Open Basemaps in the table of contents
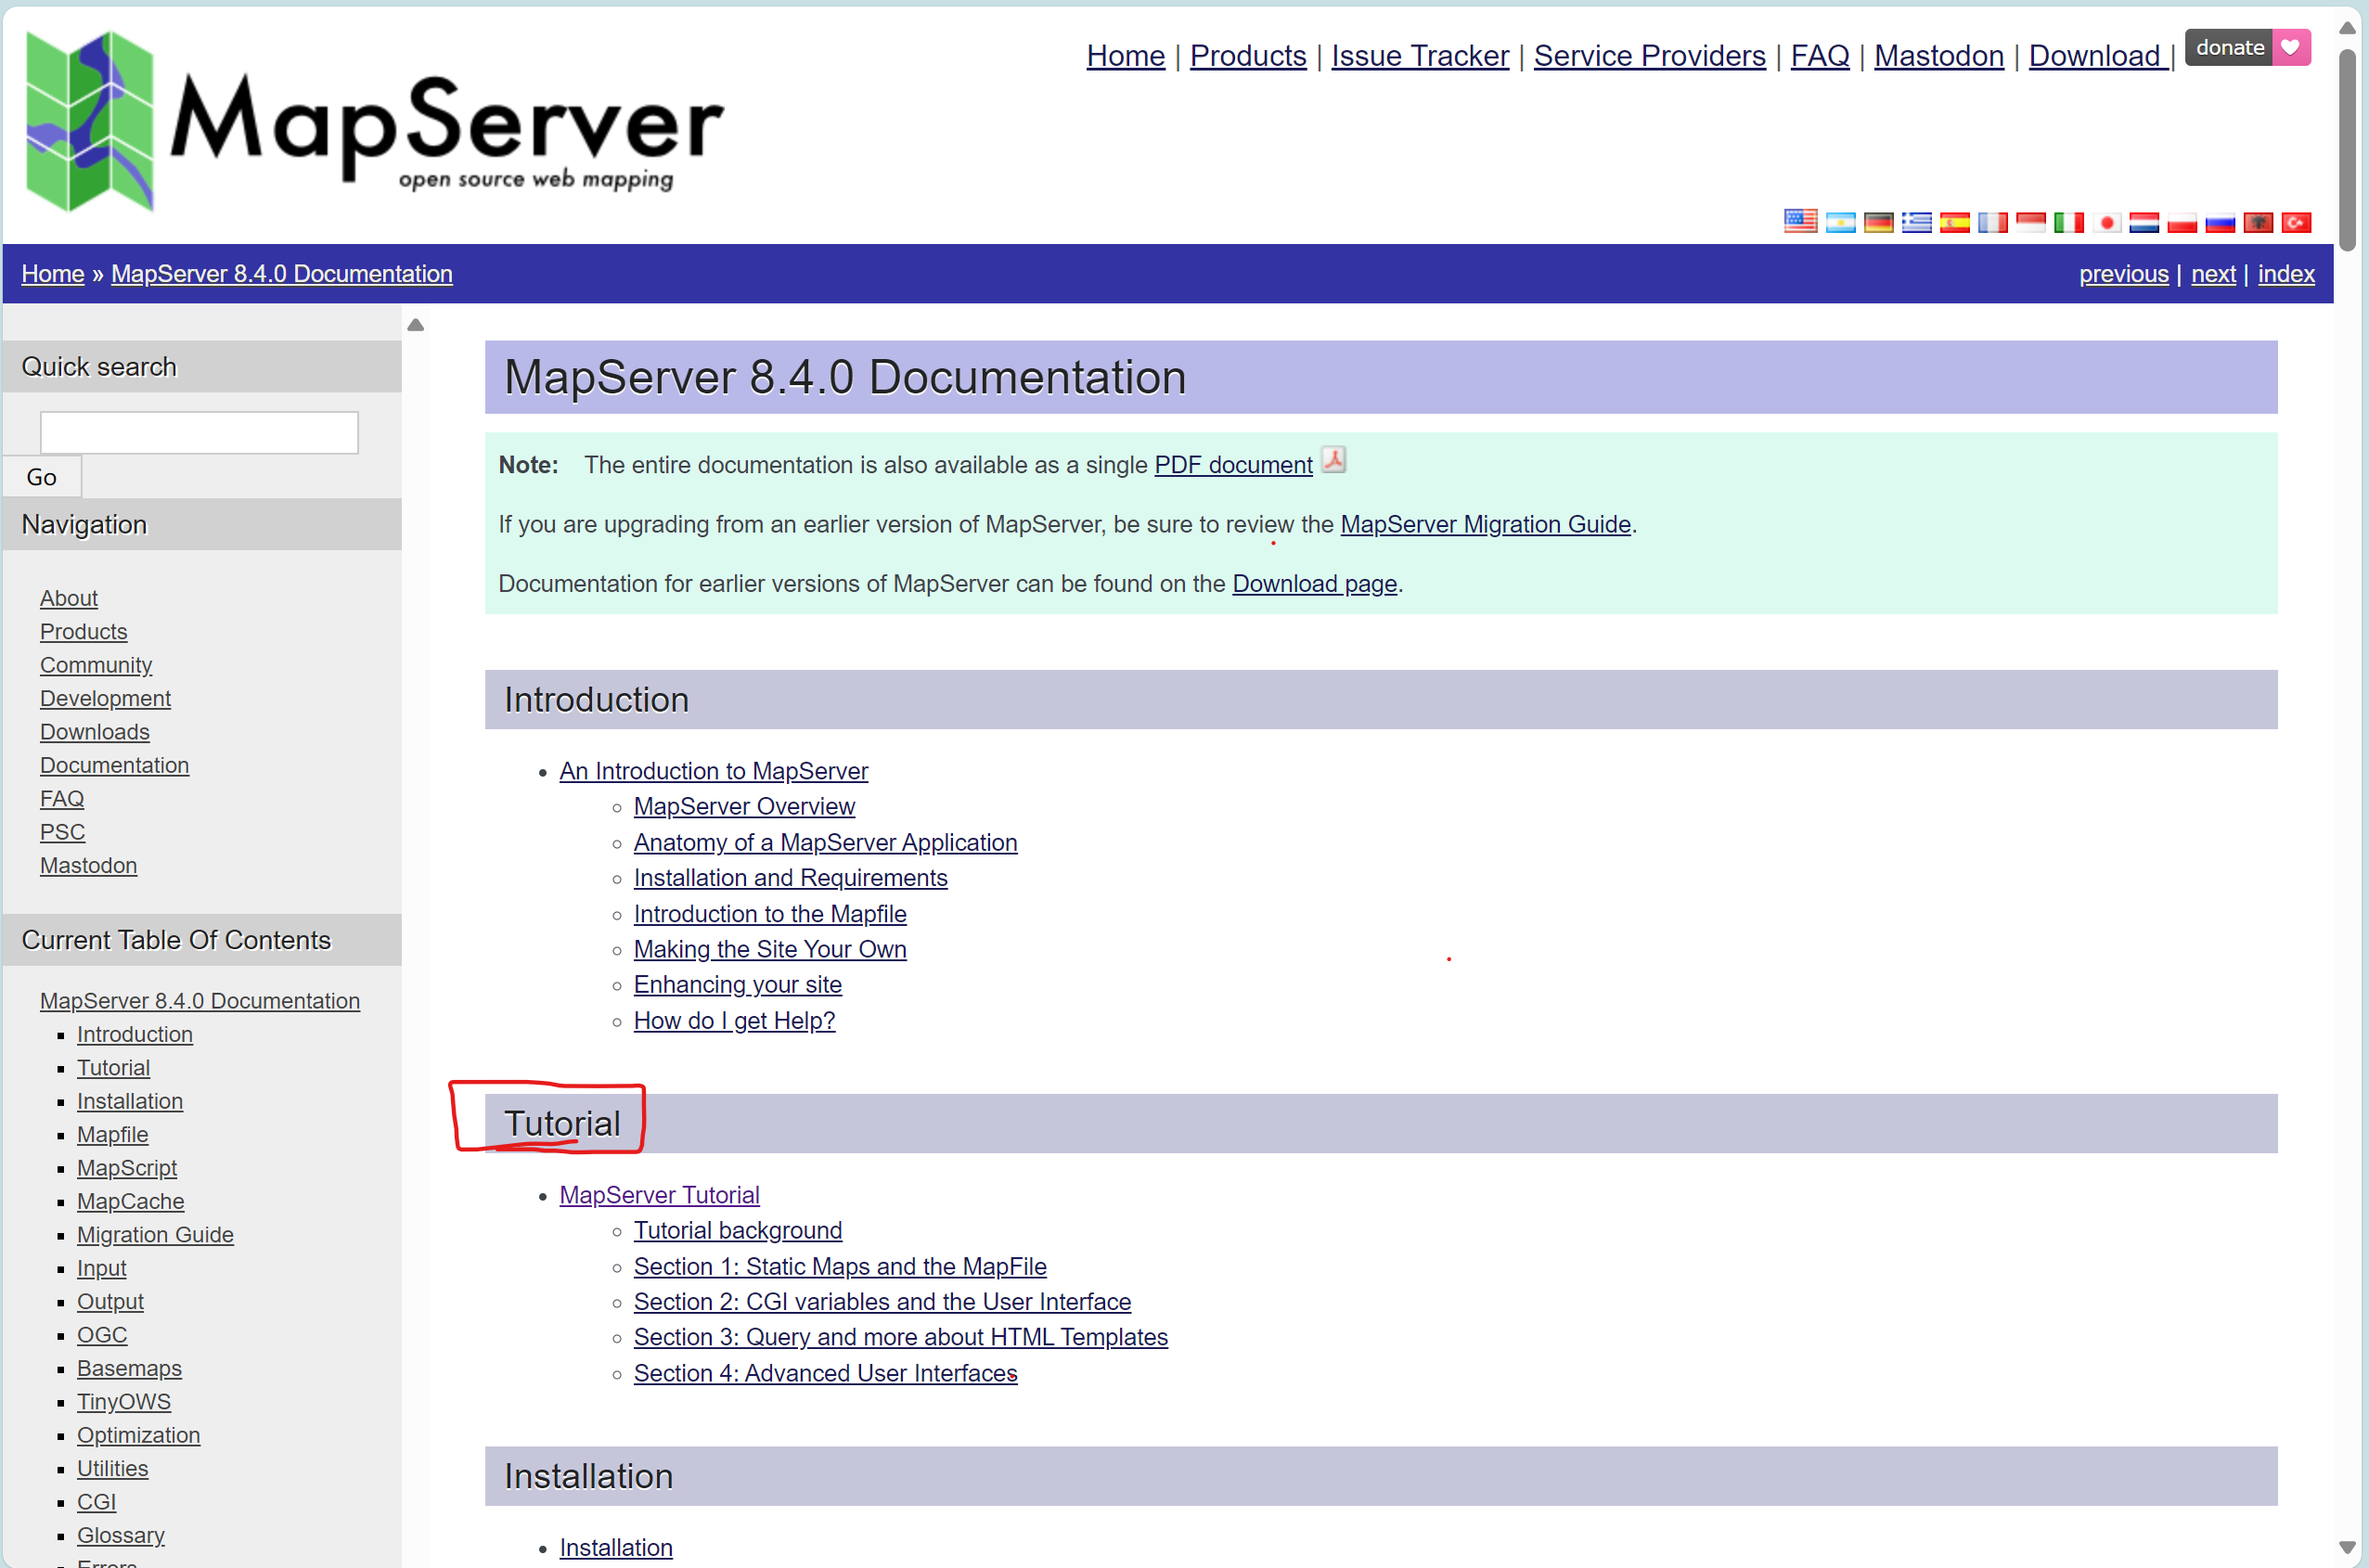The width and height of the screenshot is (2369, 1568). click(x=129, y=1368)
